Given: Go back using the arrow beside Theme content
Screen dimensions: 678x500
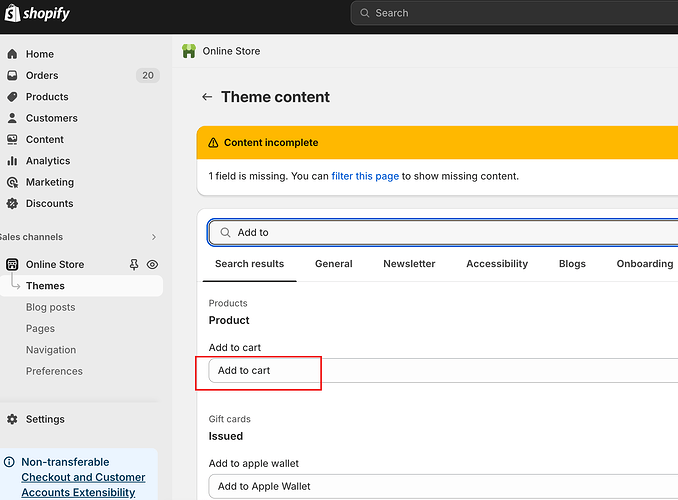Looking at the screenshot, I should [x=207, y=97].
